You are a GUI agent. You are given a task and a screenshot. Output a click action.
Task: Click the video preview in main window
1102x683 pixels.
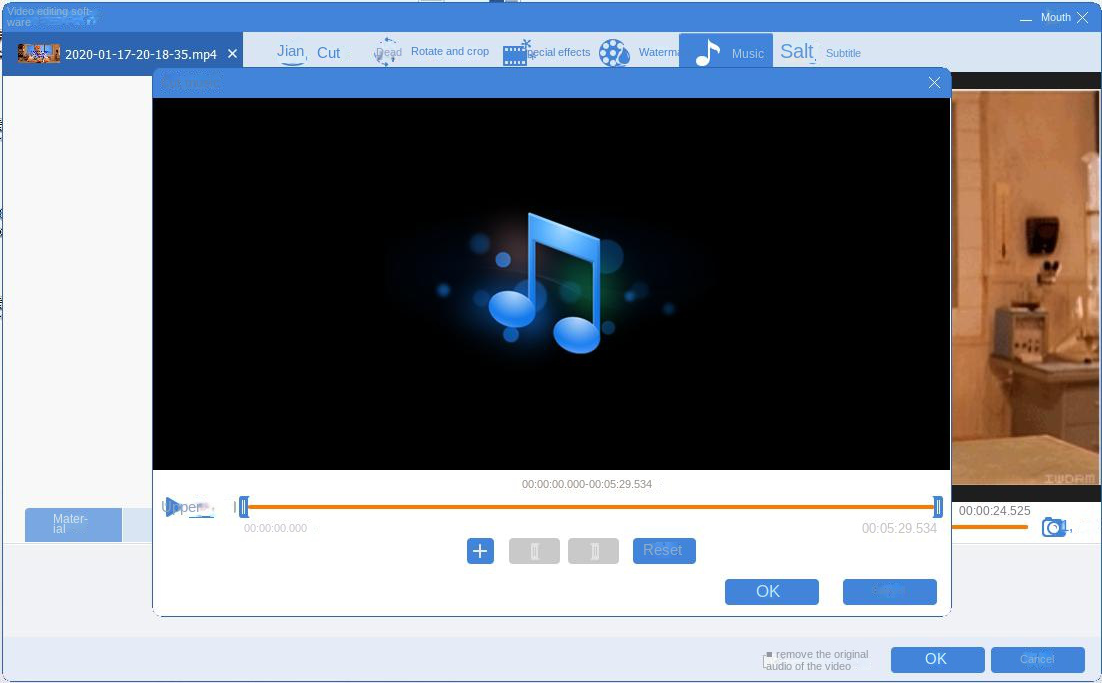click(1026, 288)
